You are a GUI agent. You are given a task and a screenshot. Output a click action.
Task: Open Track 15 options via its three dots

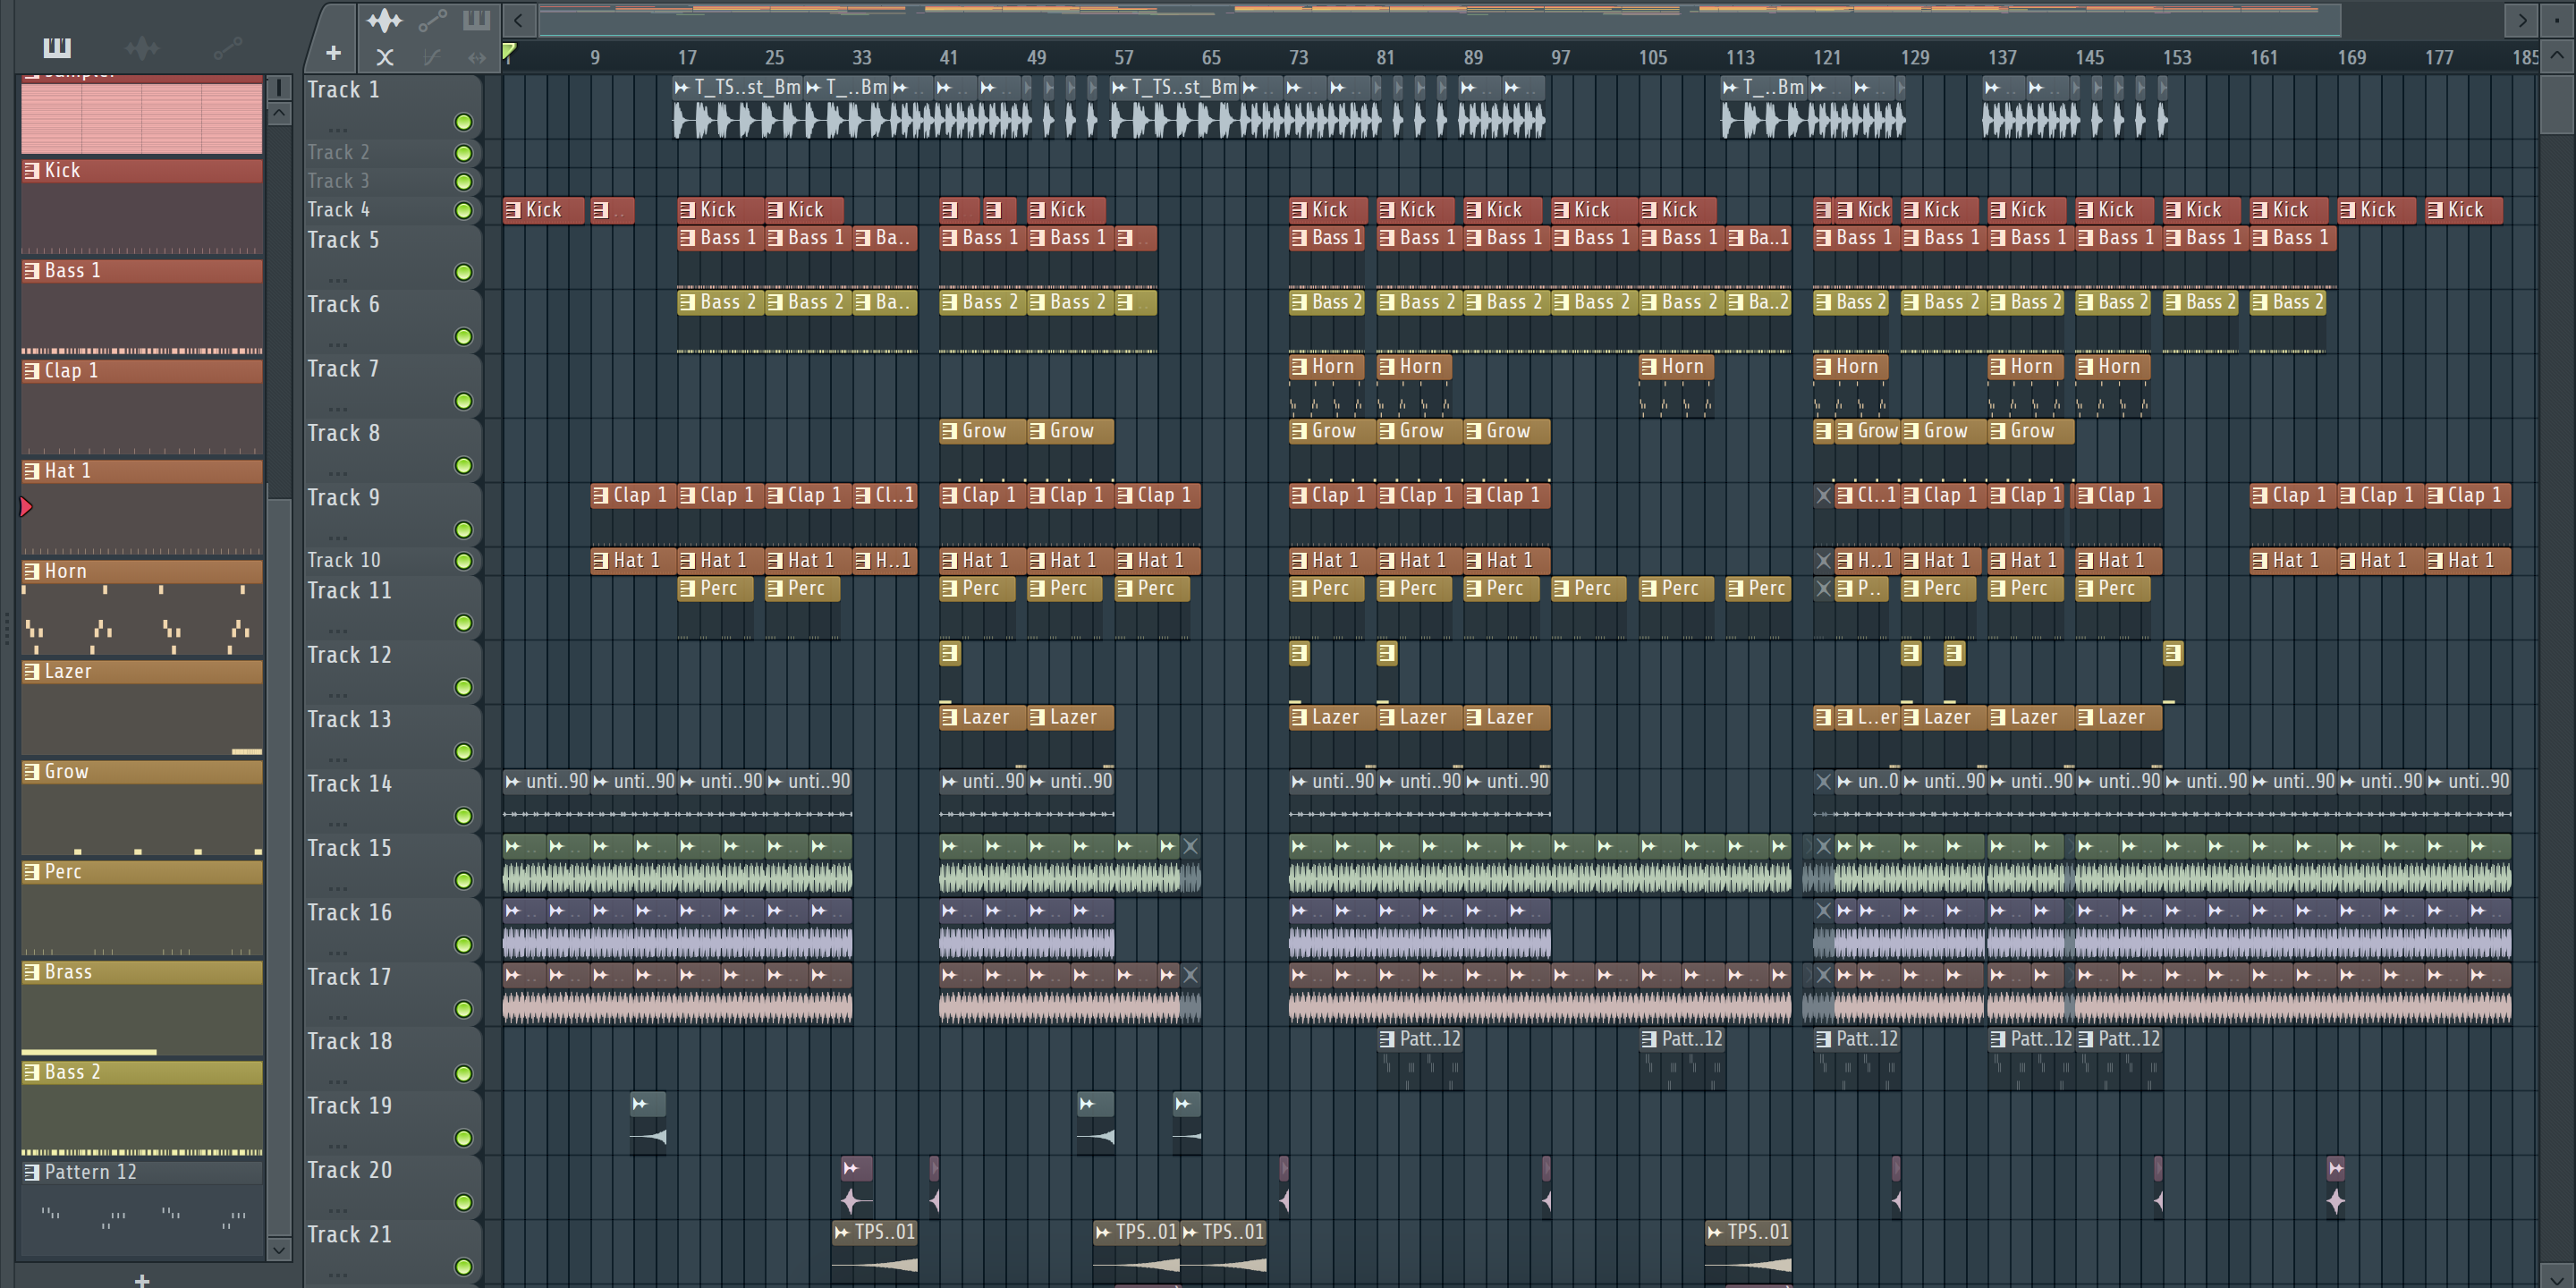pos(338,888)
